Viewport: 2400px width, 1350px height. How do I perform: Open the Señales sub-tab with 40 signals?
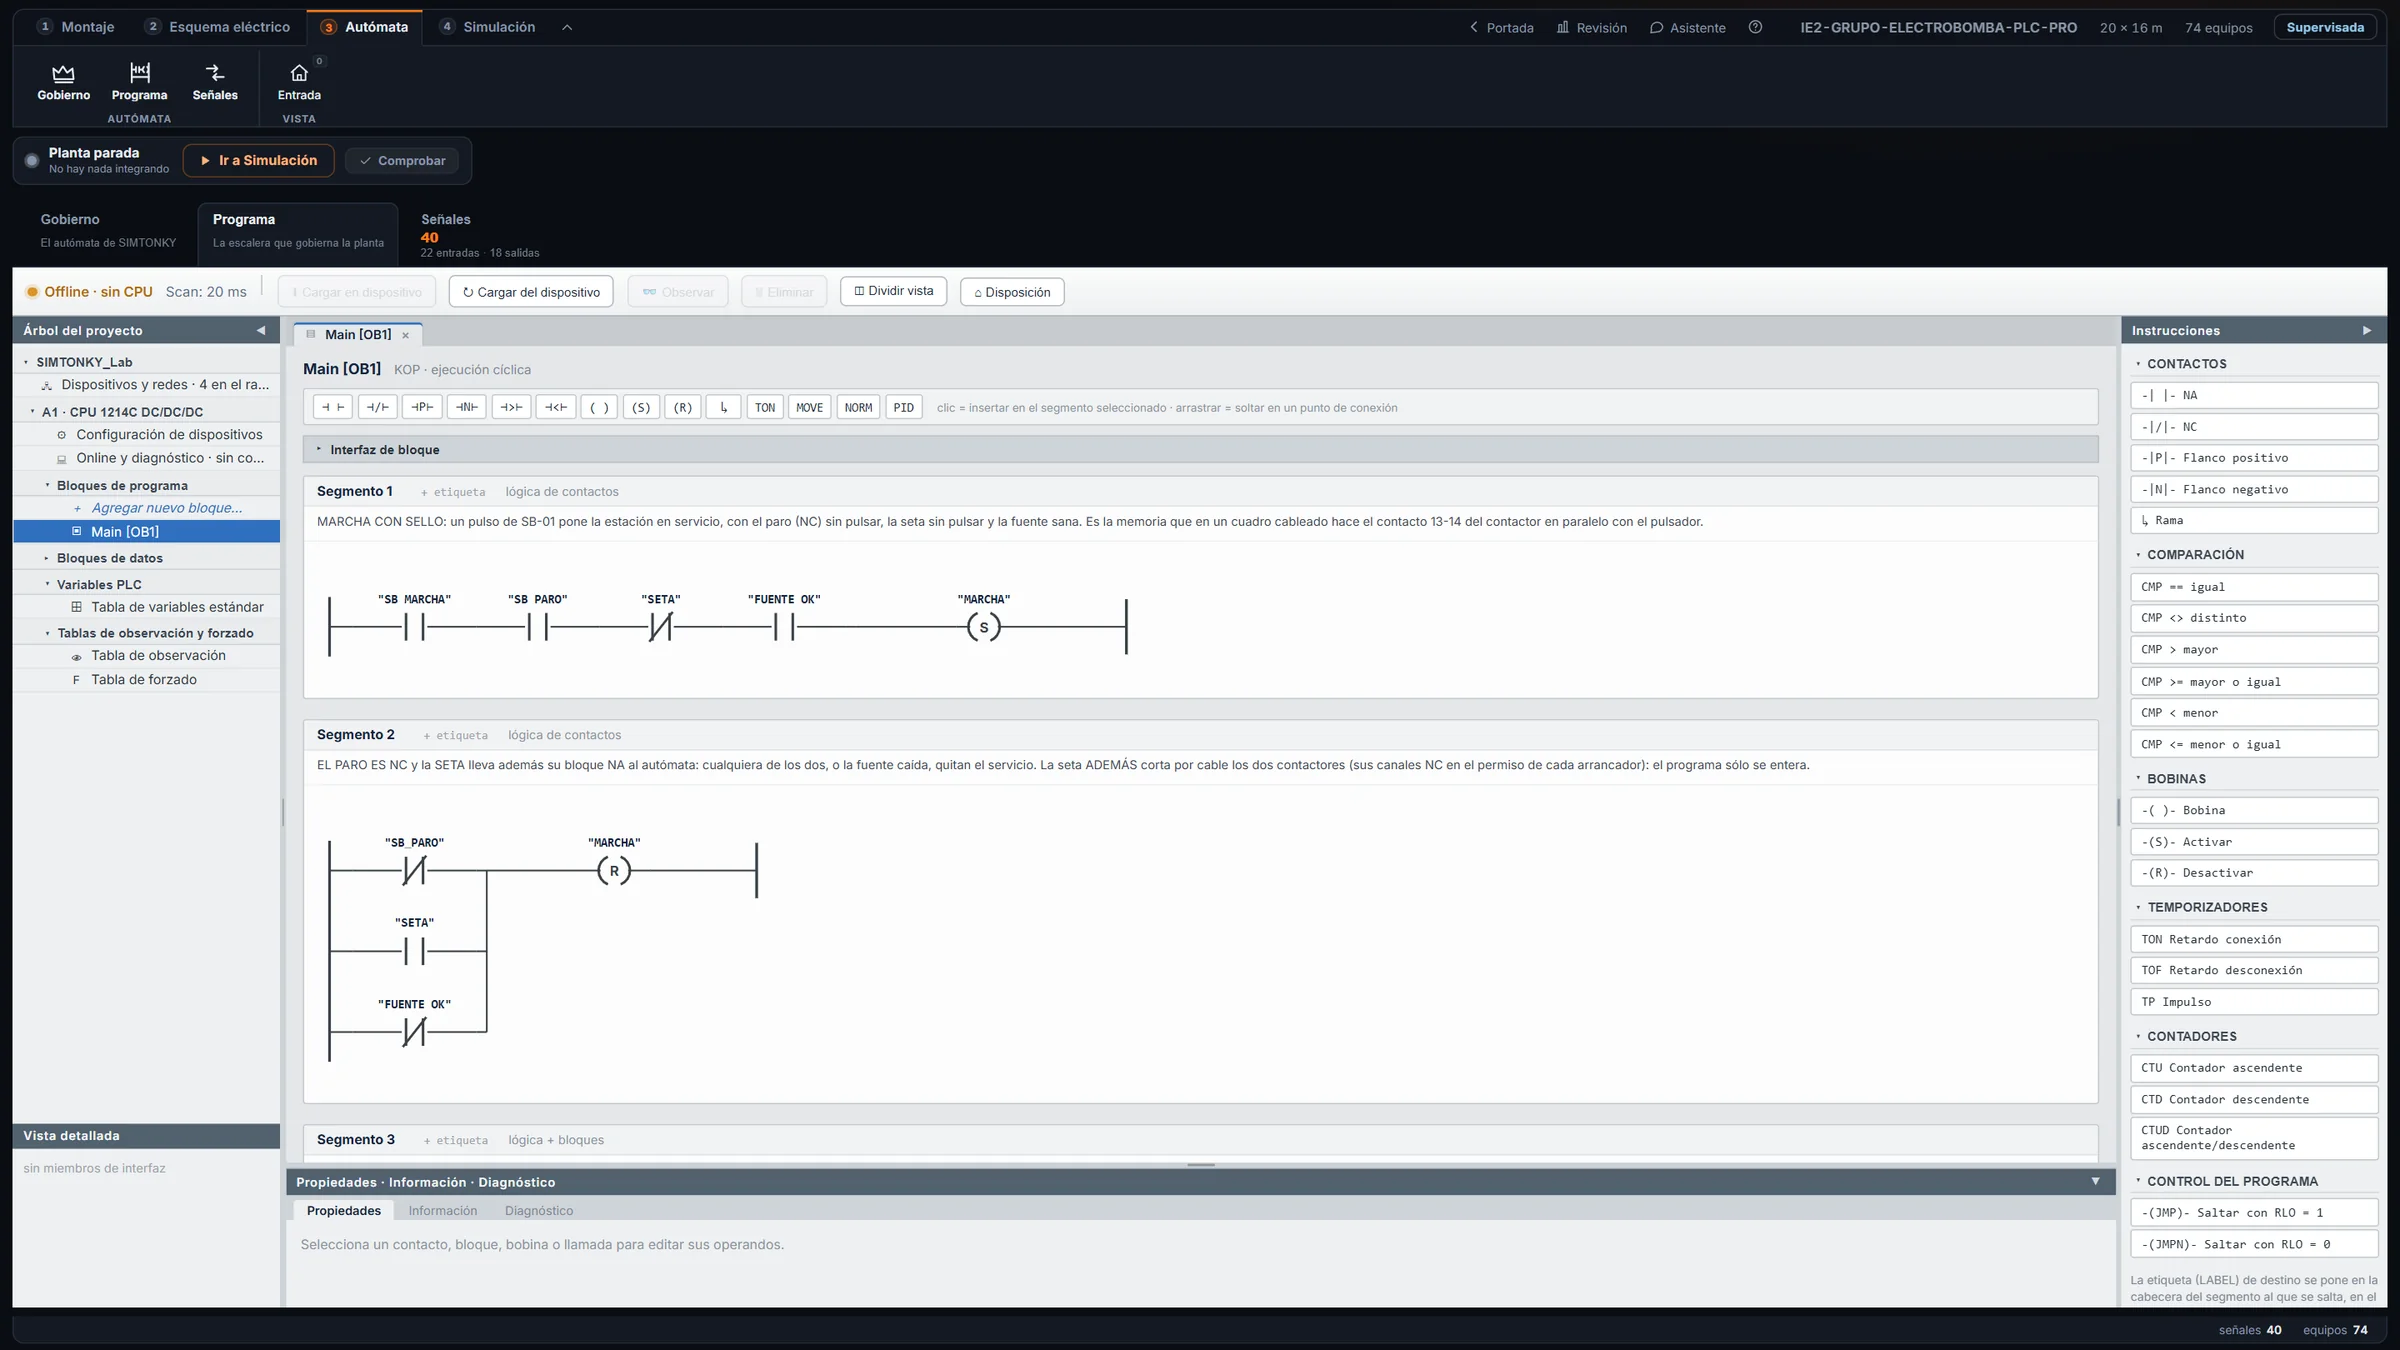pyautogui.click(x=479, y=235)
